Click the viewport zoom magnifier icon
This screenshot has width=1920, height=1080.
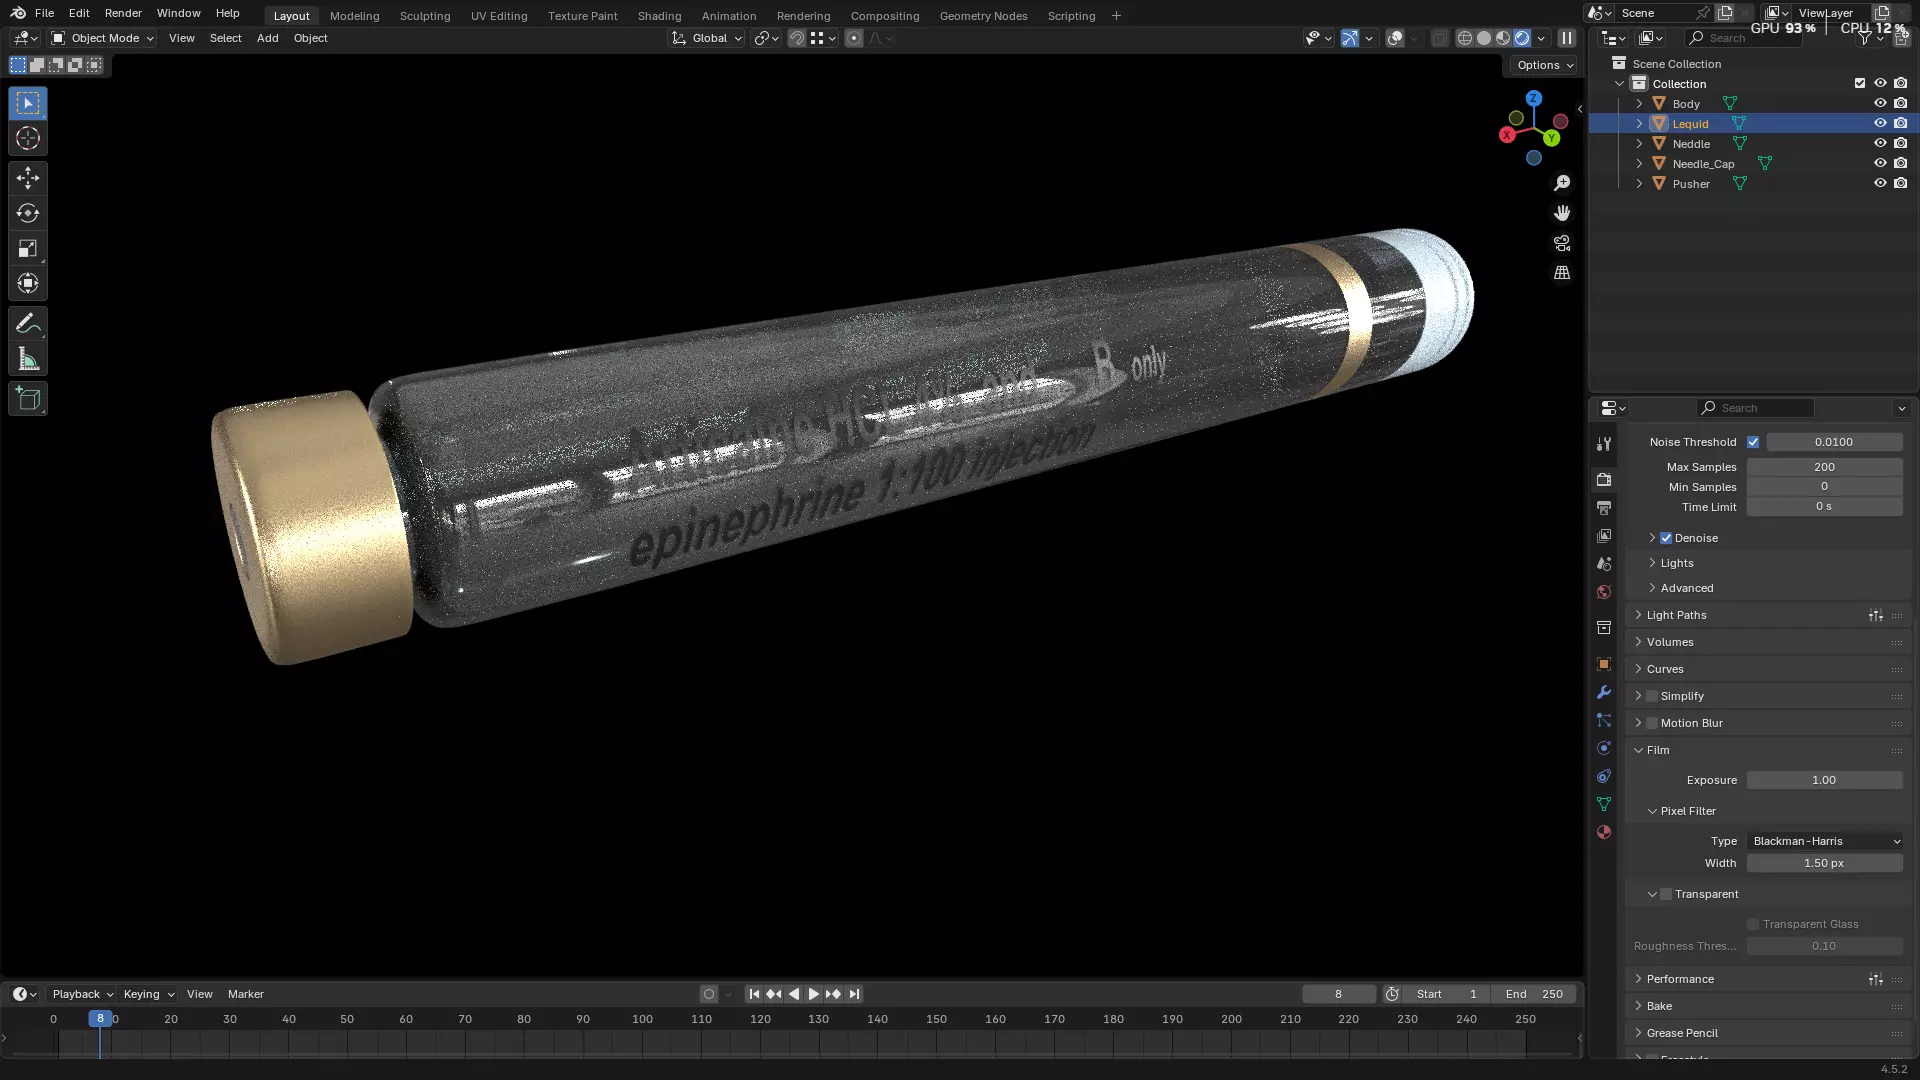pyautogui.click(x=1562, y=183)
